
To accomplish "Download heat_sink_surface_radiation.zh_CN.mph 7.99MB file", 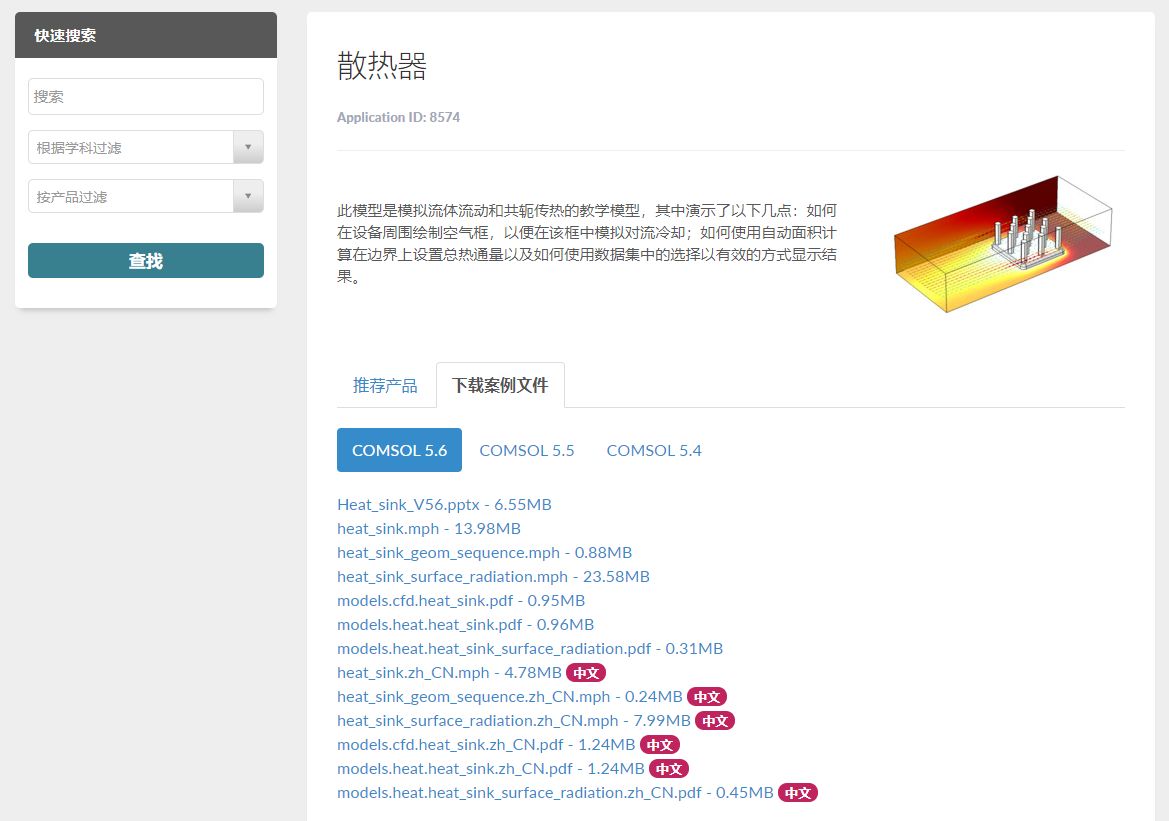I will point(514,720).
